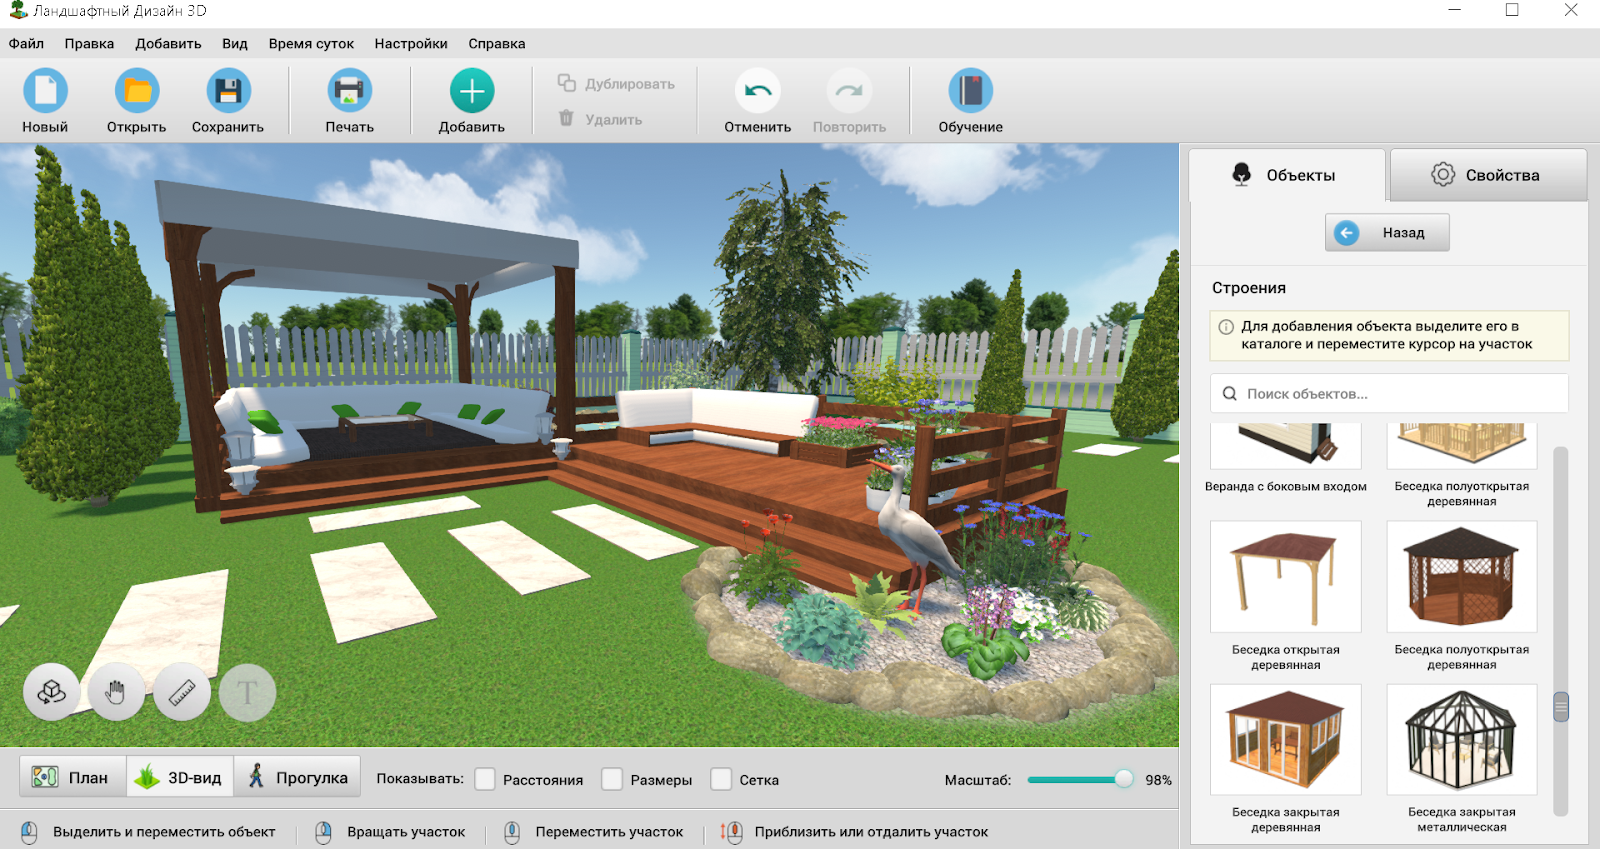Click the mouse icon beside Выделить и переместить объект
The height and width of the screenshot is (849, 1600).
30,832
